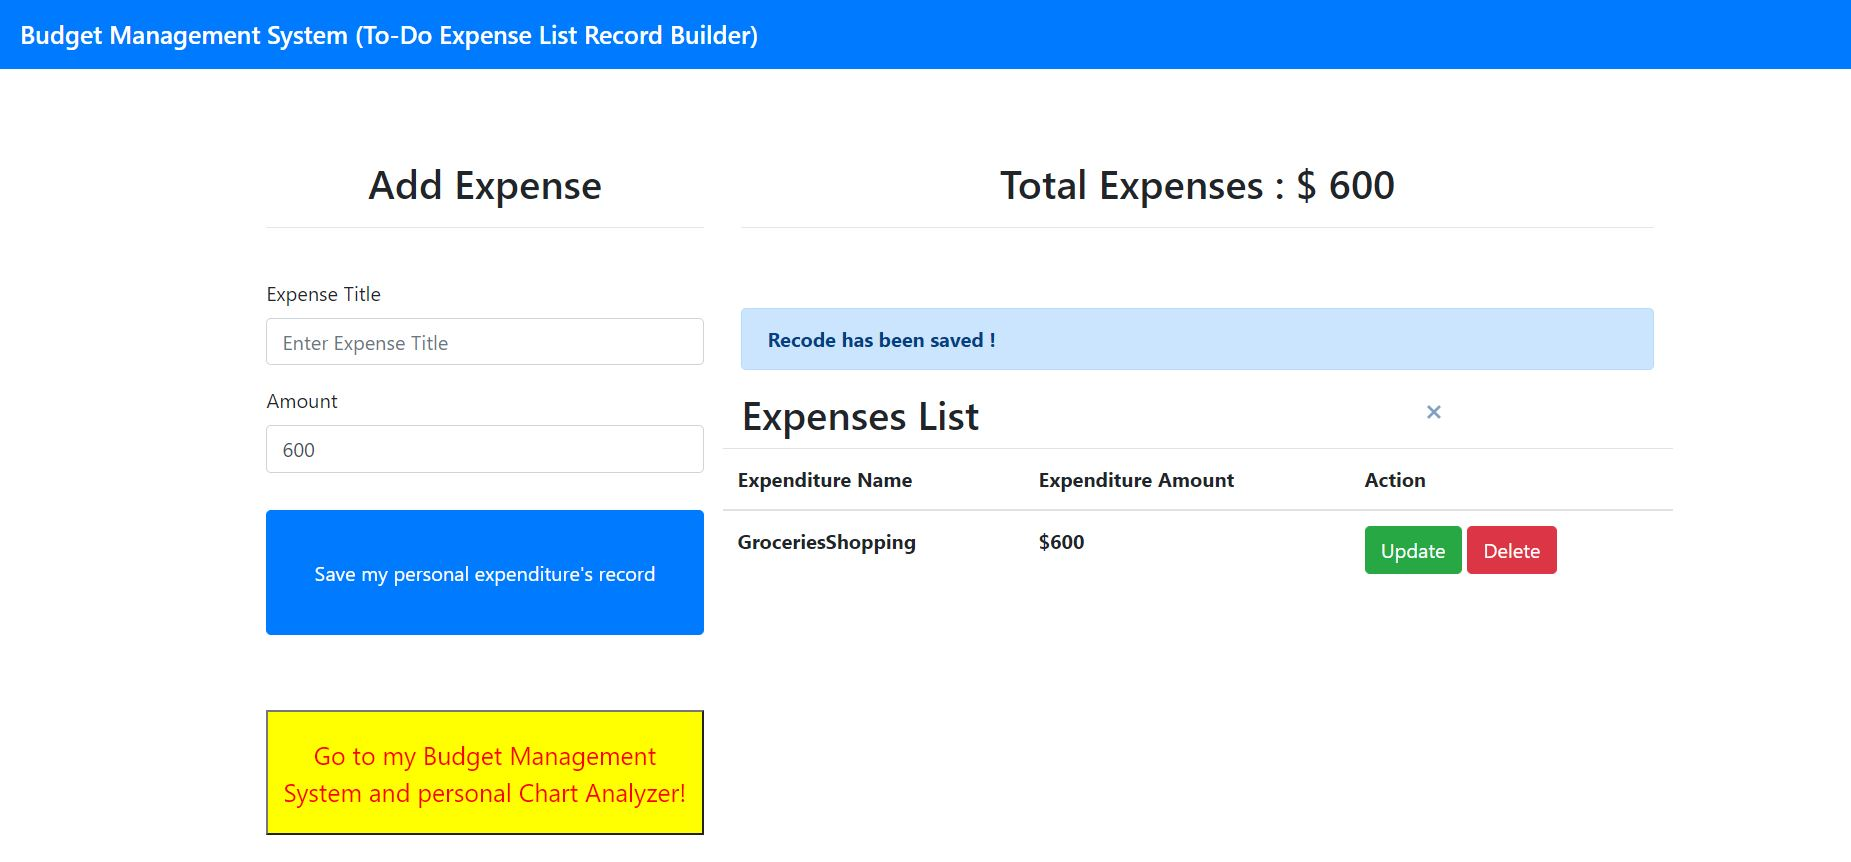This screenshot has width=1851, height=862.
Task: Click the Amount label text
Action: coord(301,401)
